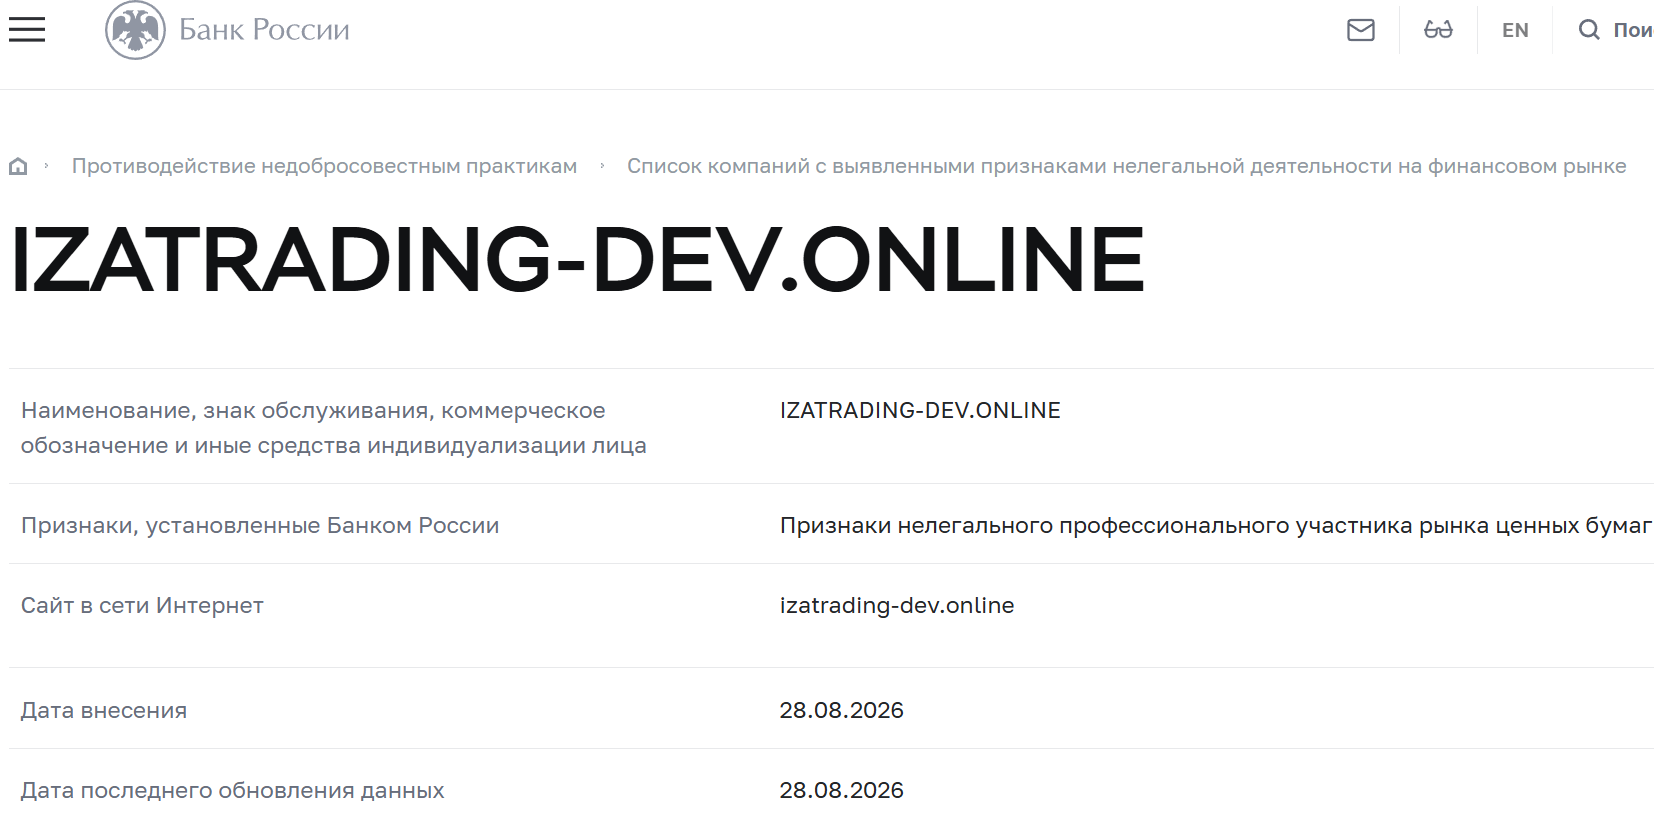Select the Сайт в сети Интернет label
Viewport: 1654px width, 826px height.
(142, 605)
